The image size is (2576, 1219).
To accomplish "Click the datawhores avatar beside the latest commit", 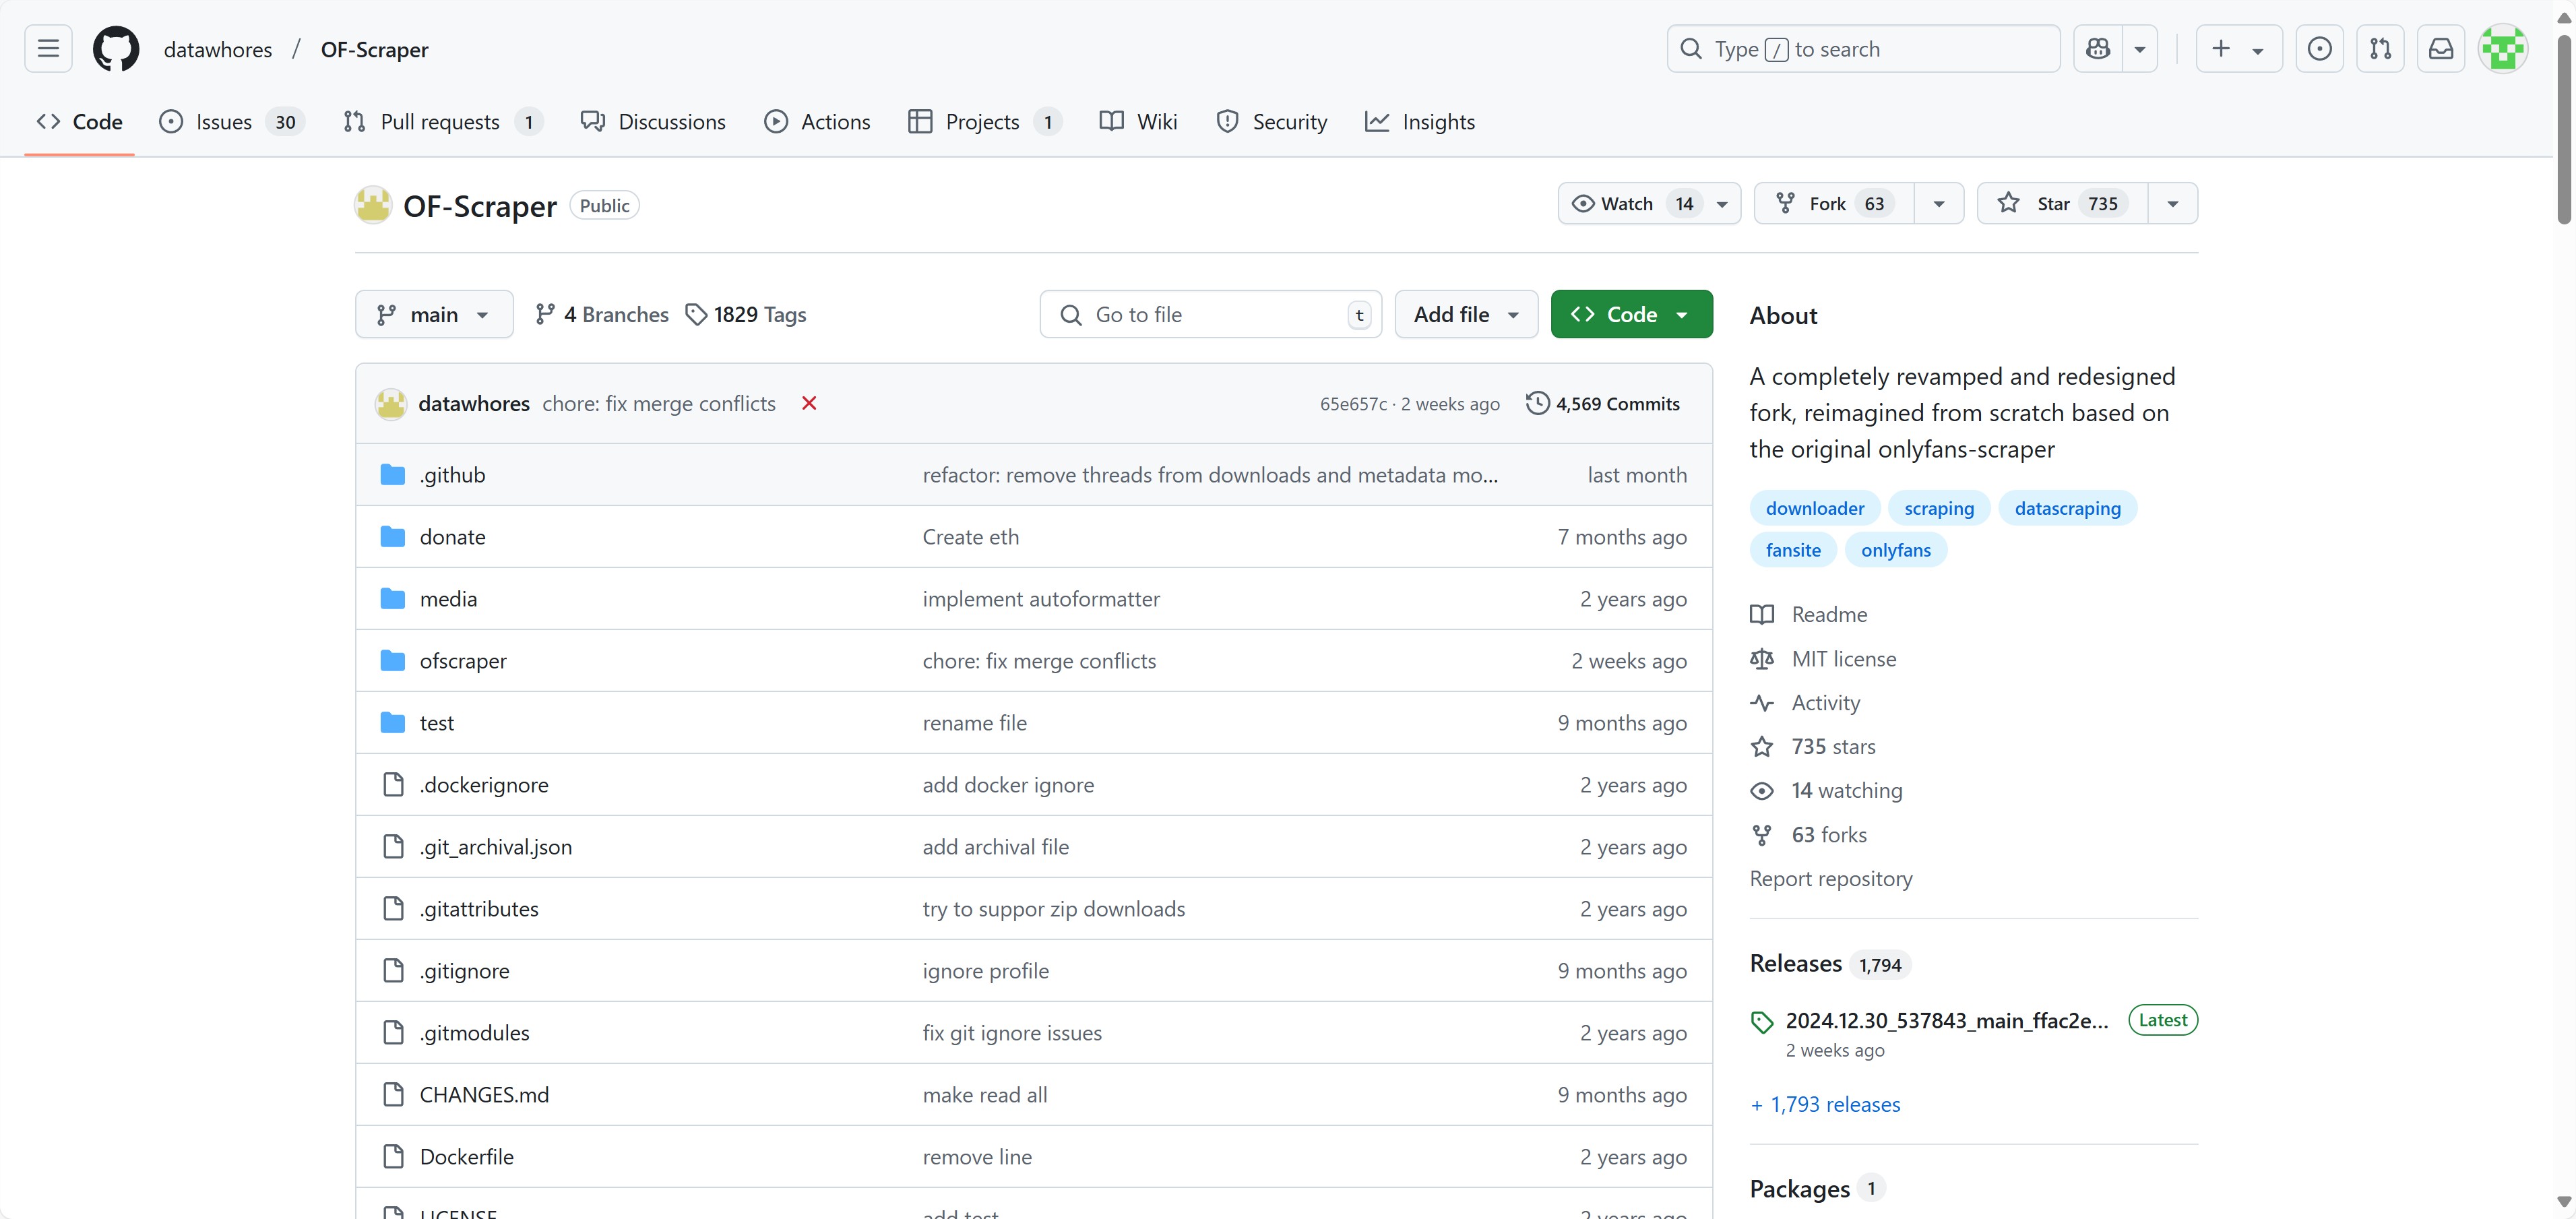I will pos(391,404).
